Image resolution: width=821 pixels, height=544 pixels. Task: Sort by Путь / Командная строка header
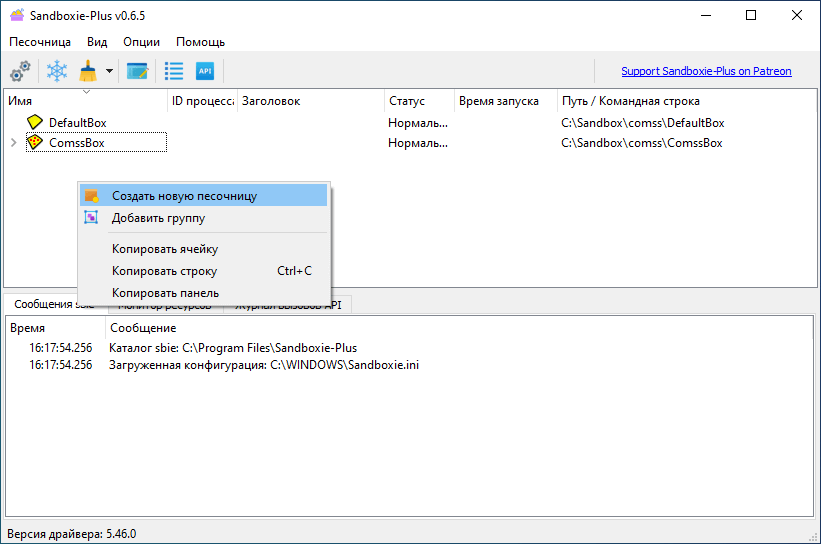coord(687,101)
